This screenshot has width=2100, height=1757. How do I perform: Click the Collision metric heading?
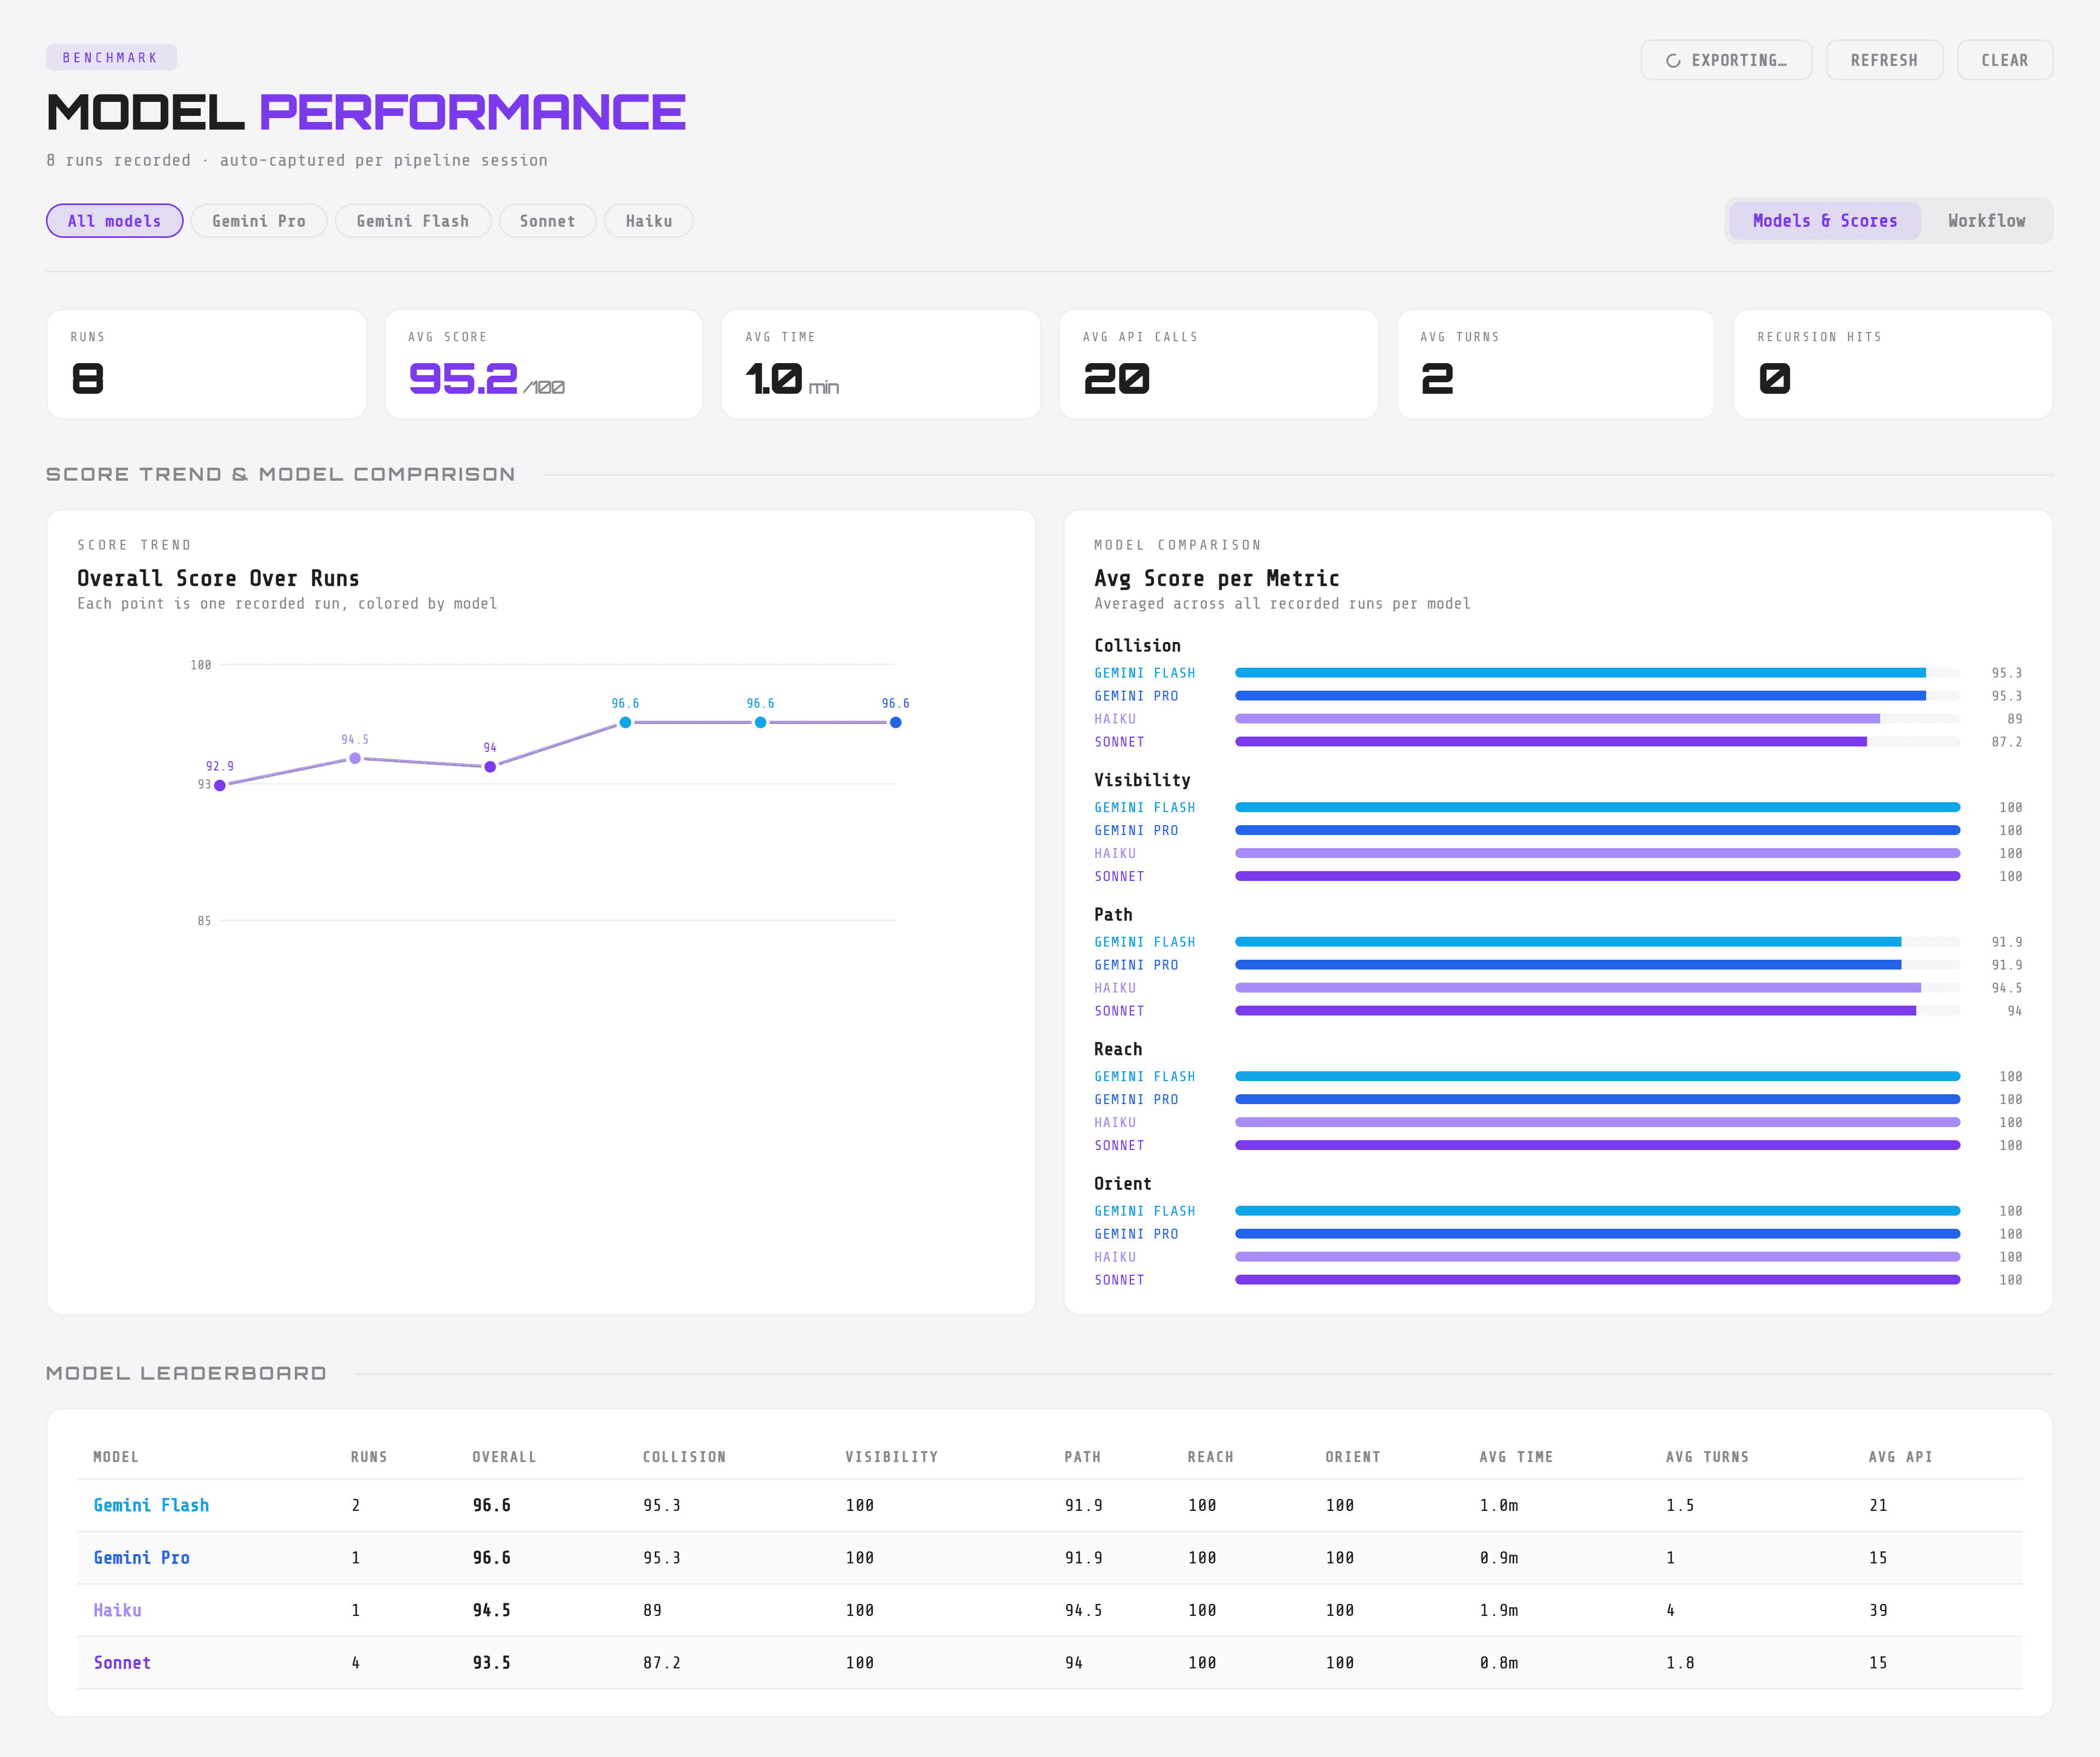[1137, 646]
